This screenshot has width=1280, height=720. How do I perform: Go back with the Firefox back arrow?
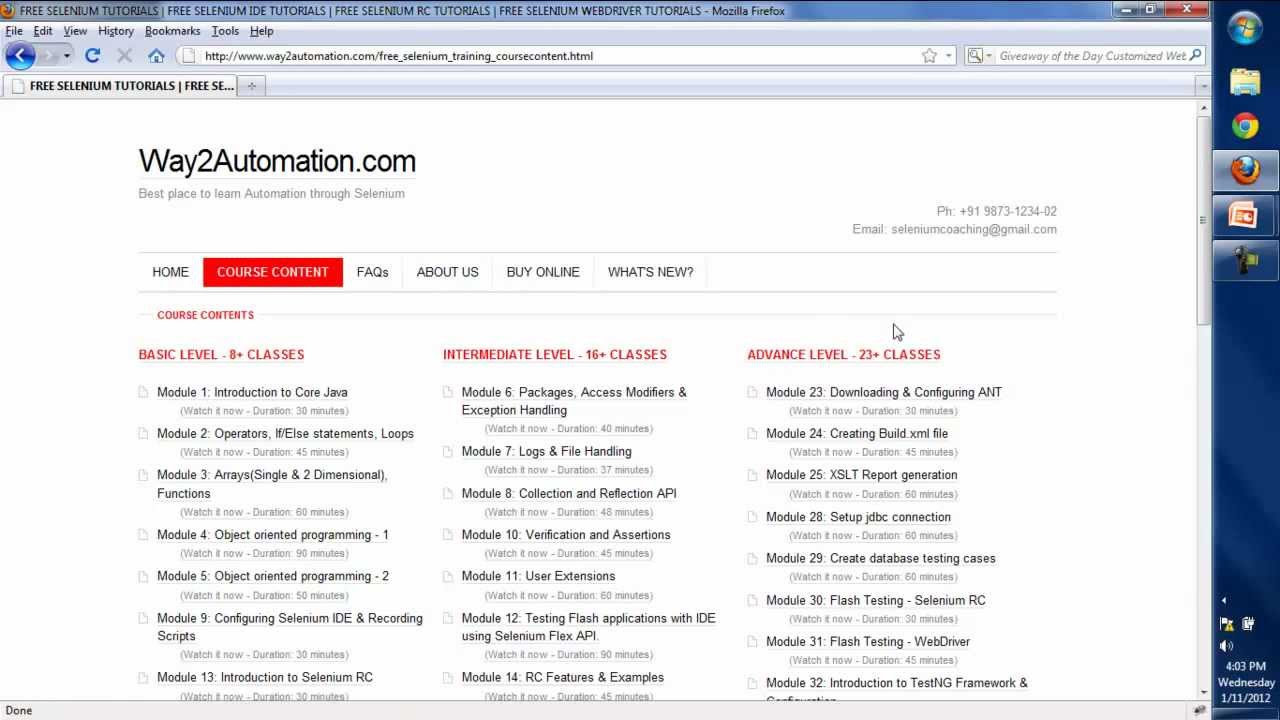(20, 56)
